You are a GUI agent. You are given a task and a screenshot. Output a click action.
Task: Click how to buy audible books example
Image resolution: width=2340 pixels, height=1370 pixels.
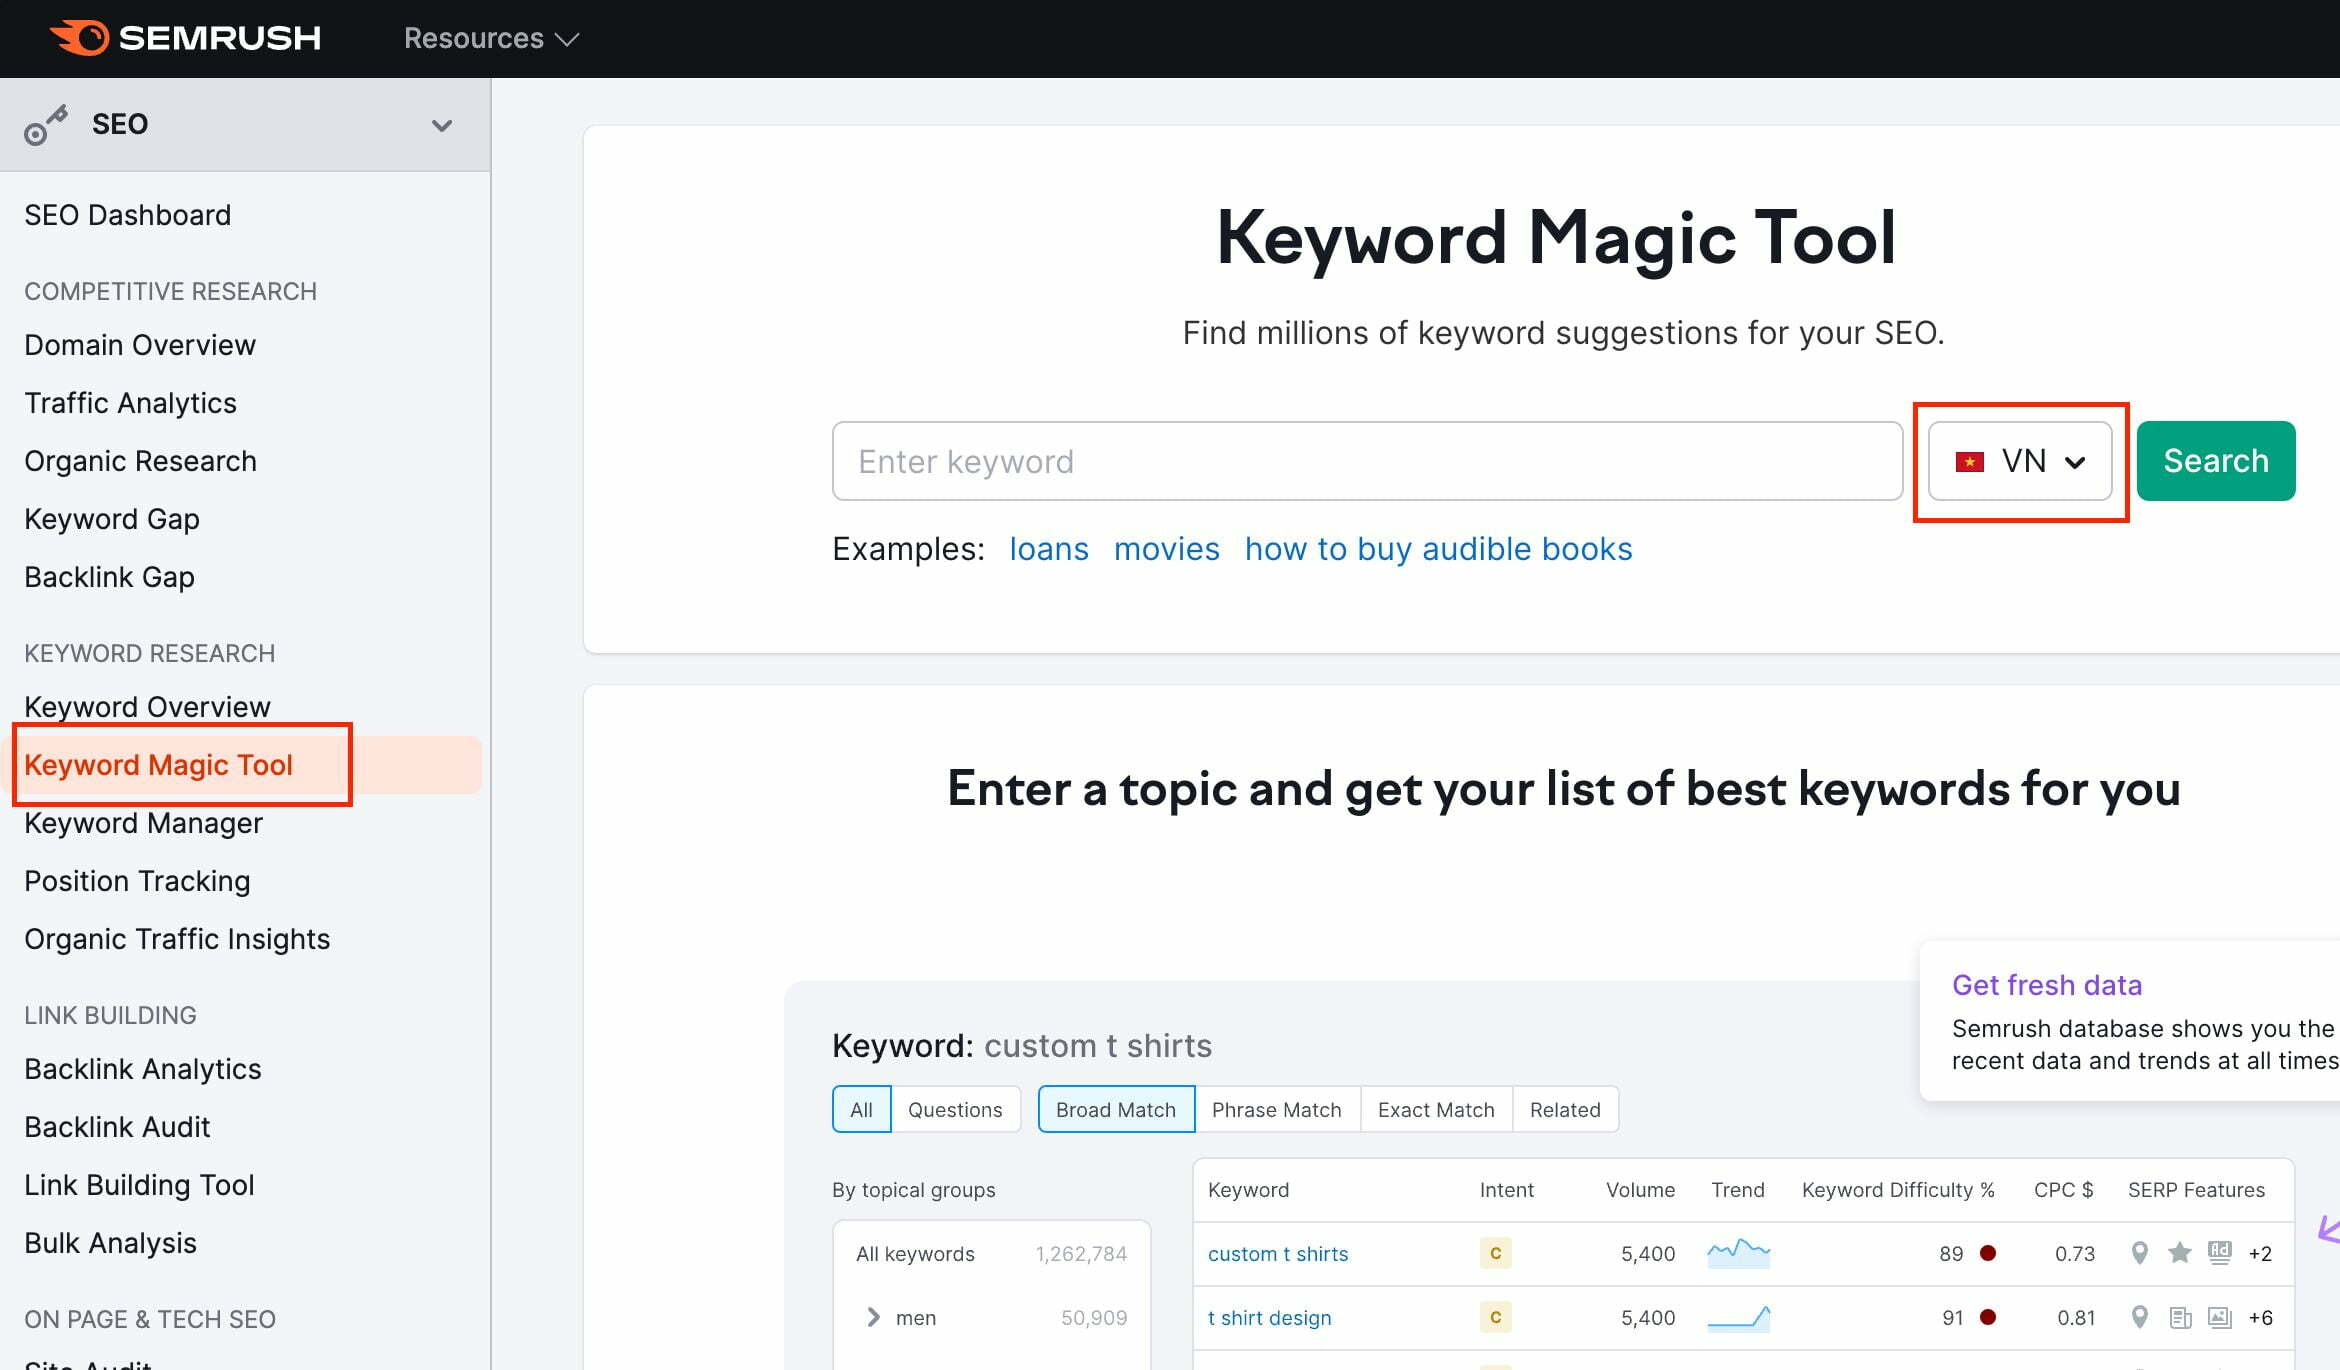click(1438, 549)
